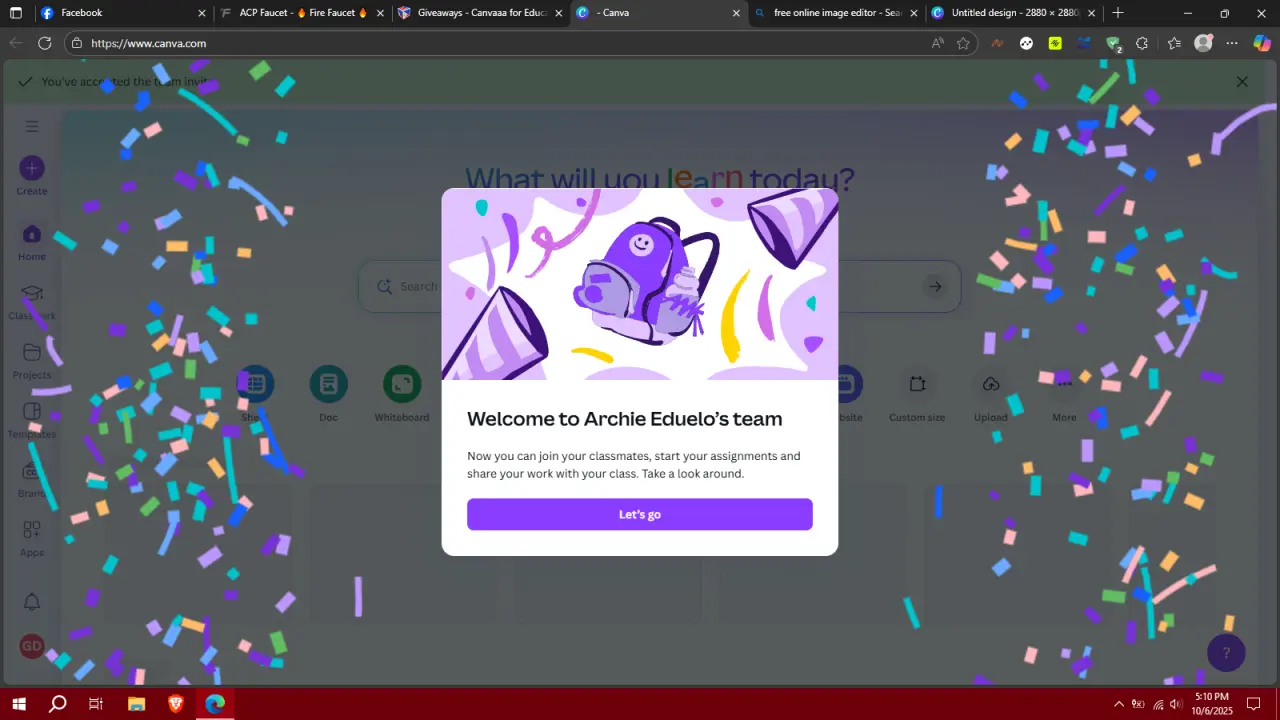Open Projects folder in sidebar
This screenshot has width=1280, height=720.
(32, 361)
